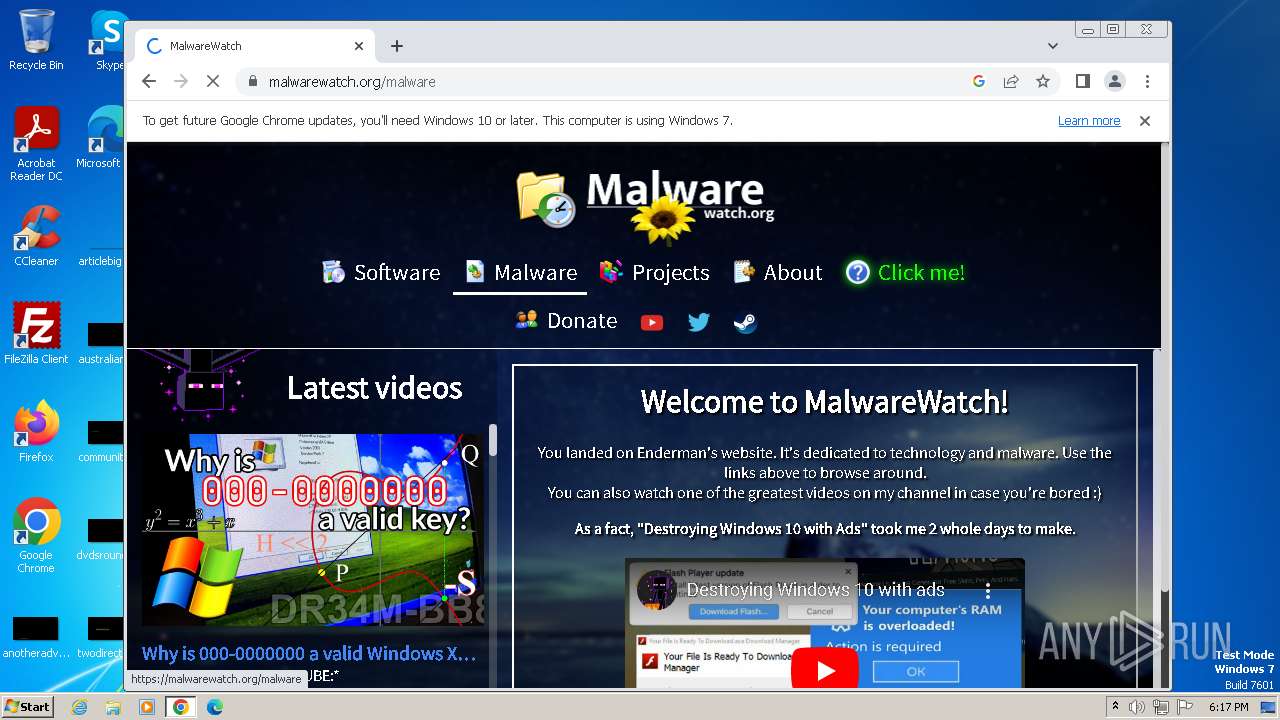Open 'Why is 000-0000000 a valid Windows X...' title
Viewport: 1280px width, 720px height.
coord(309,654)
